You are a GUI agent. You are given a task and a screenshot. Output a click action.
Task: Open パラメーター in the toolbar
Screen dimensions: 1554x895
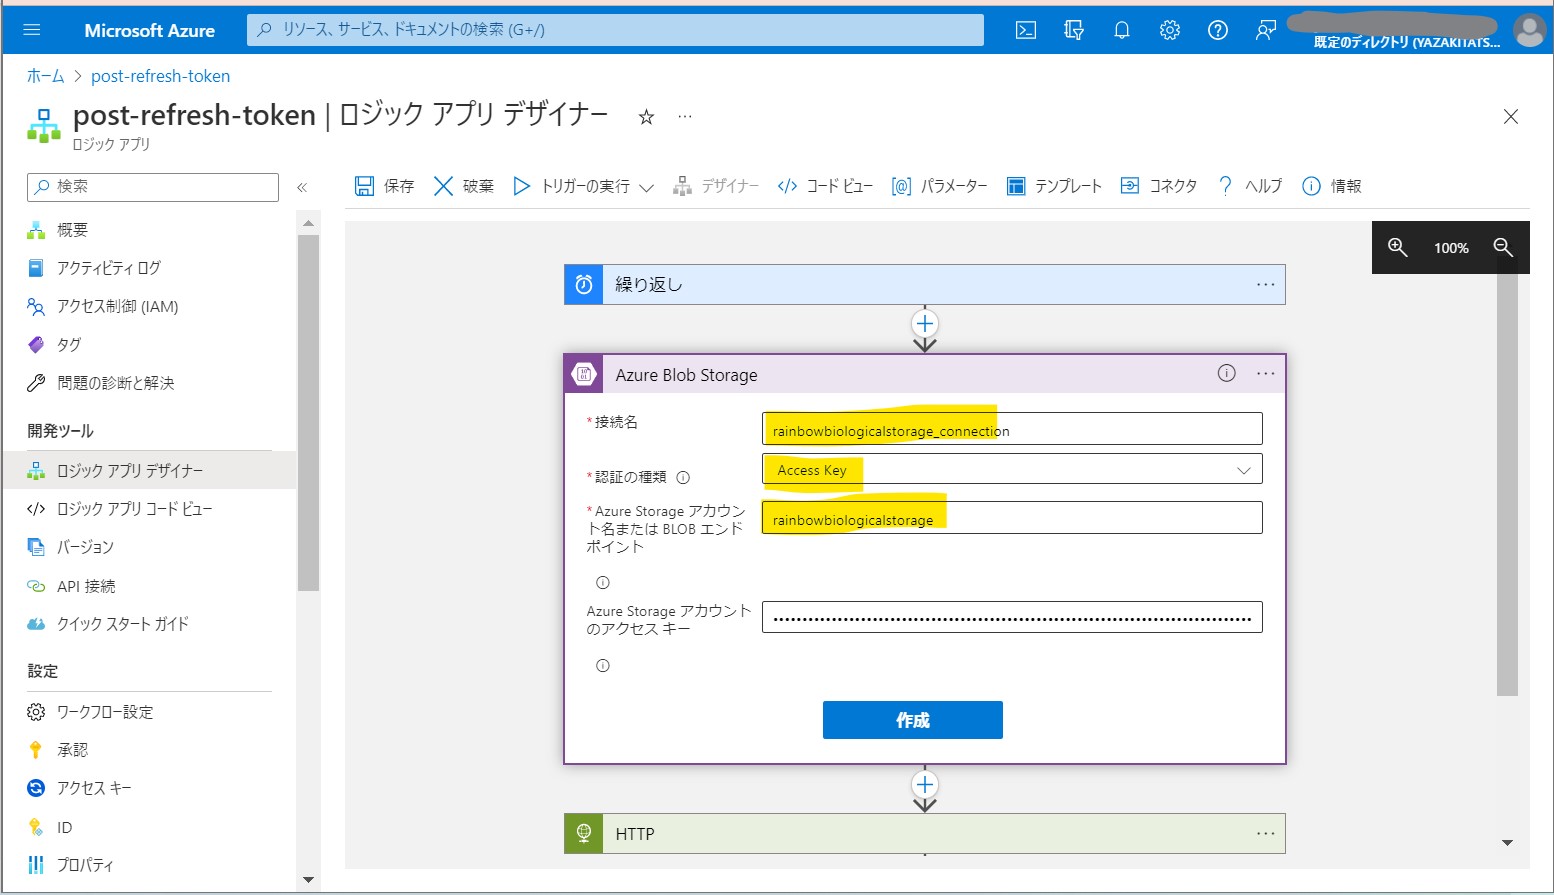[940, 186]
